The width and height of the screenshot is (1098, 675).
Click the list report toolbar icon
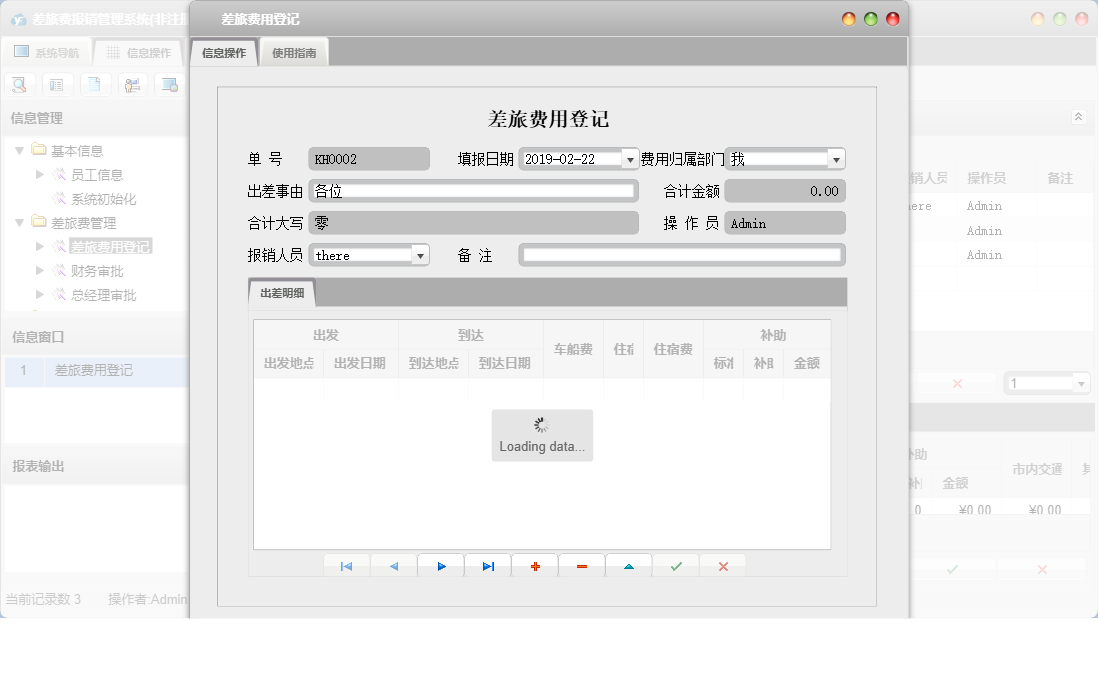[57, 84]
